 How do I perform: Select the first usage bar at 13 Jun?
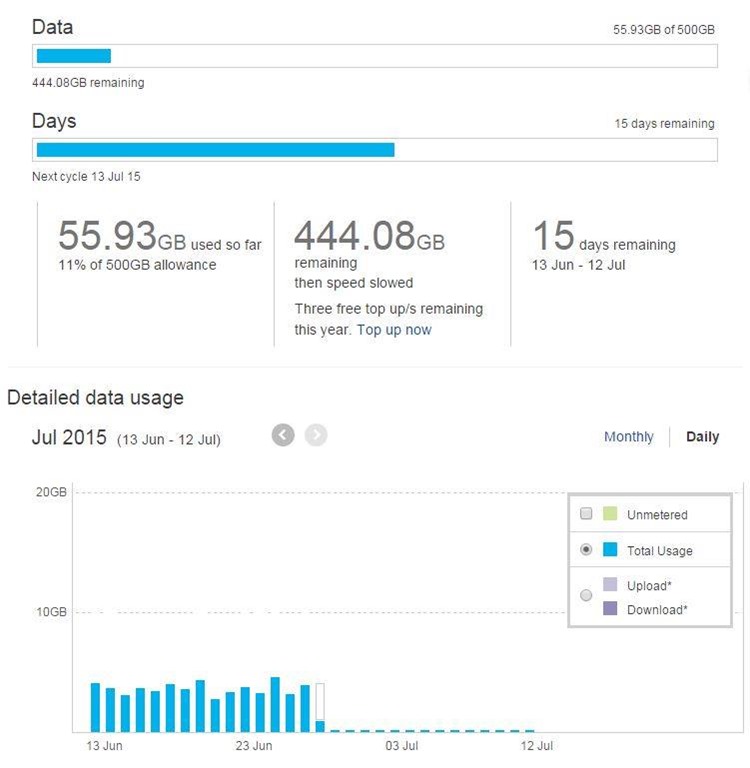(96, 707)
